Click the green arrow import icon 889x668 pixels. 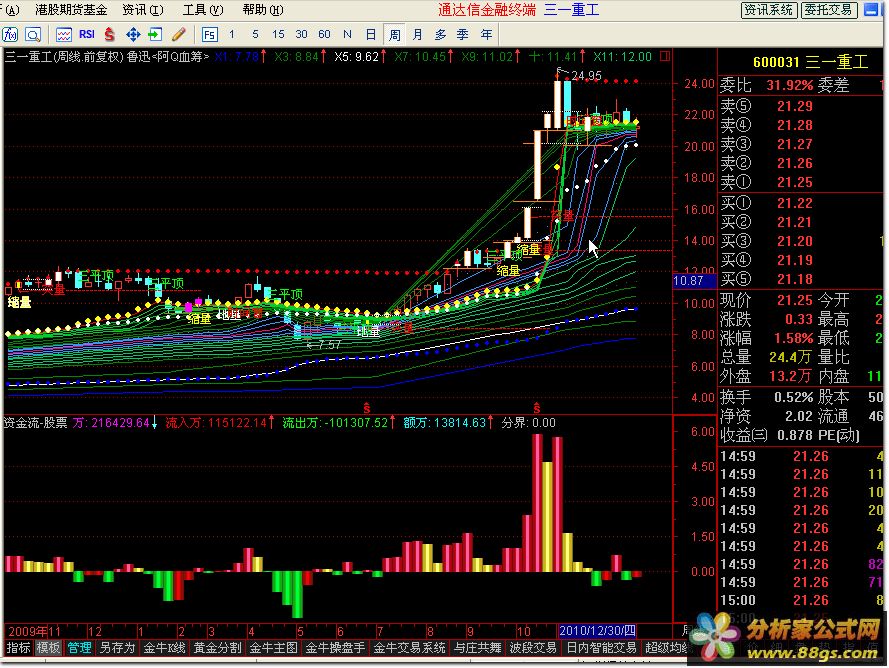(x=155, y=35)
